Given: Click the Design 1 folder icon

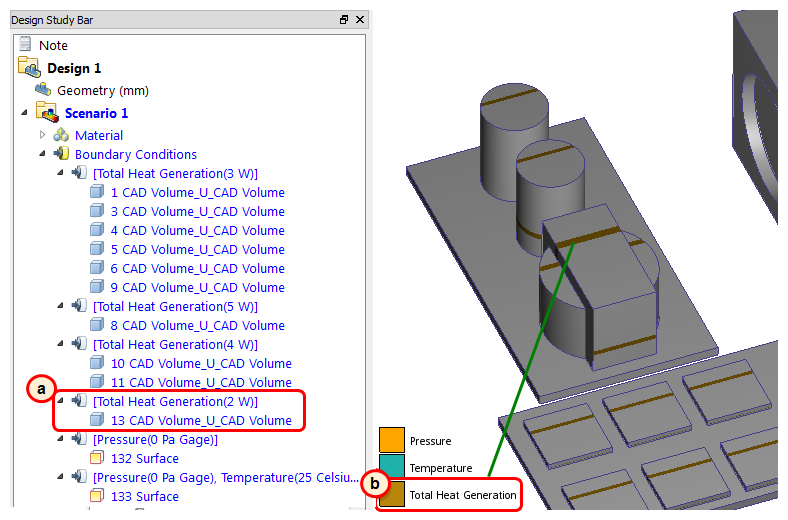Looking at the screenshot, I should coord(29,67).
